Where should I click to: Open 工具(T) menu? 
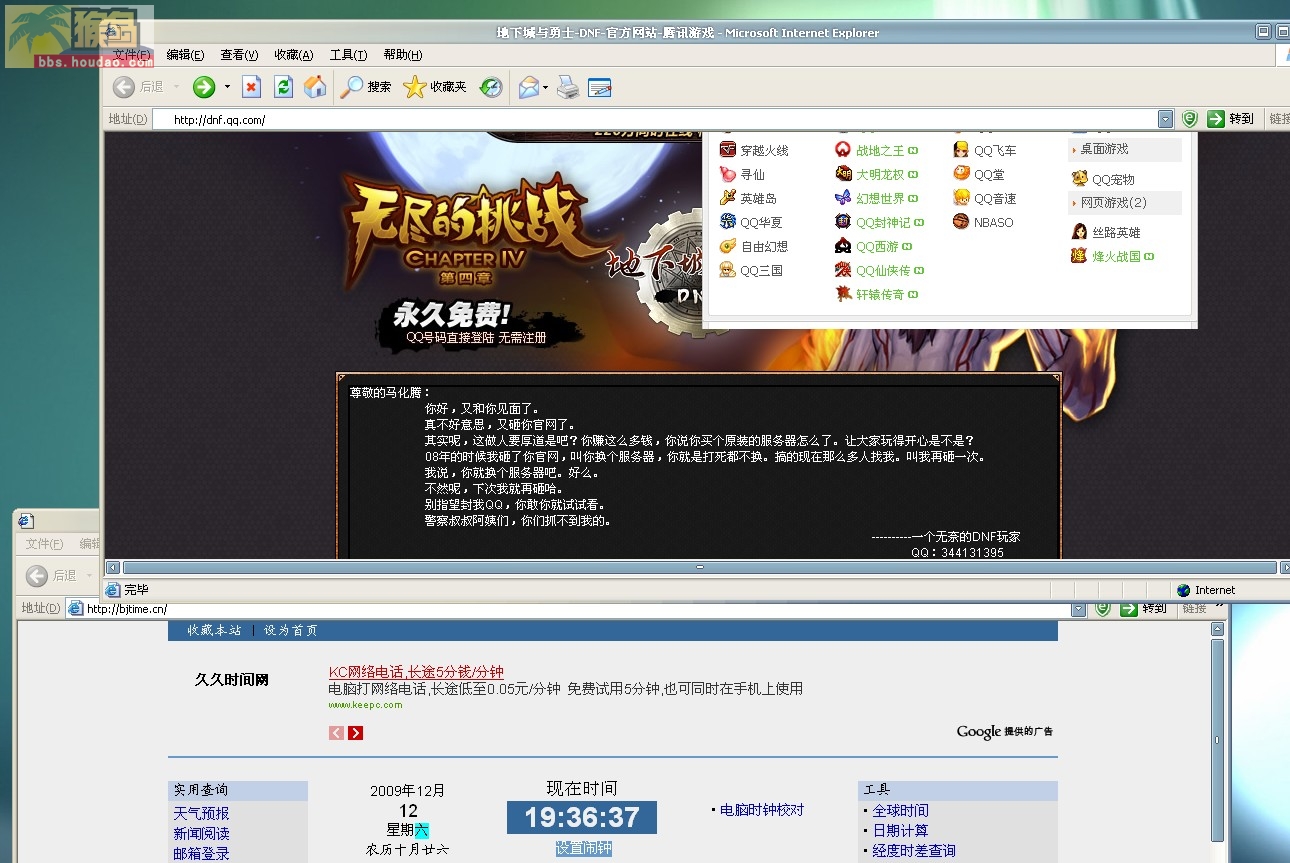tap(348, 55)
